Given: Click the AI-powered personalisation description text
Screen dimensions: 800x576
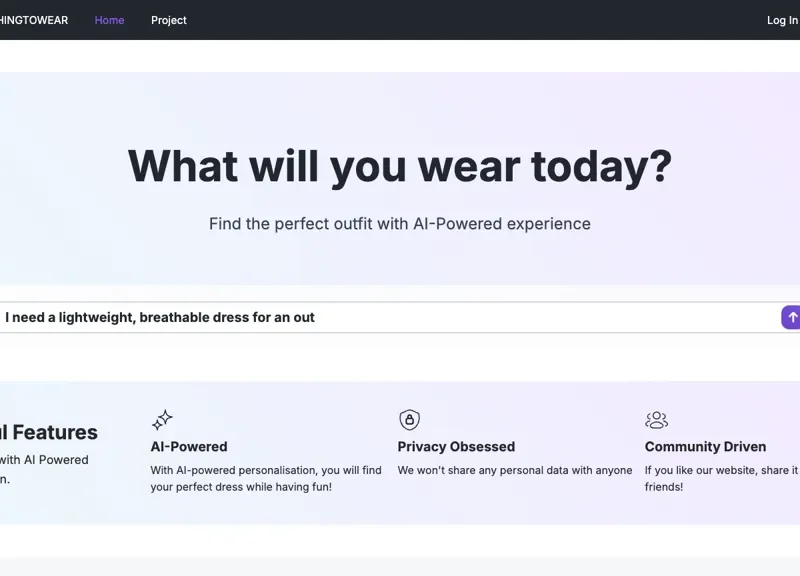Looking at the screenshot, I should pos(266,478).
